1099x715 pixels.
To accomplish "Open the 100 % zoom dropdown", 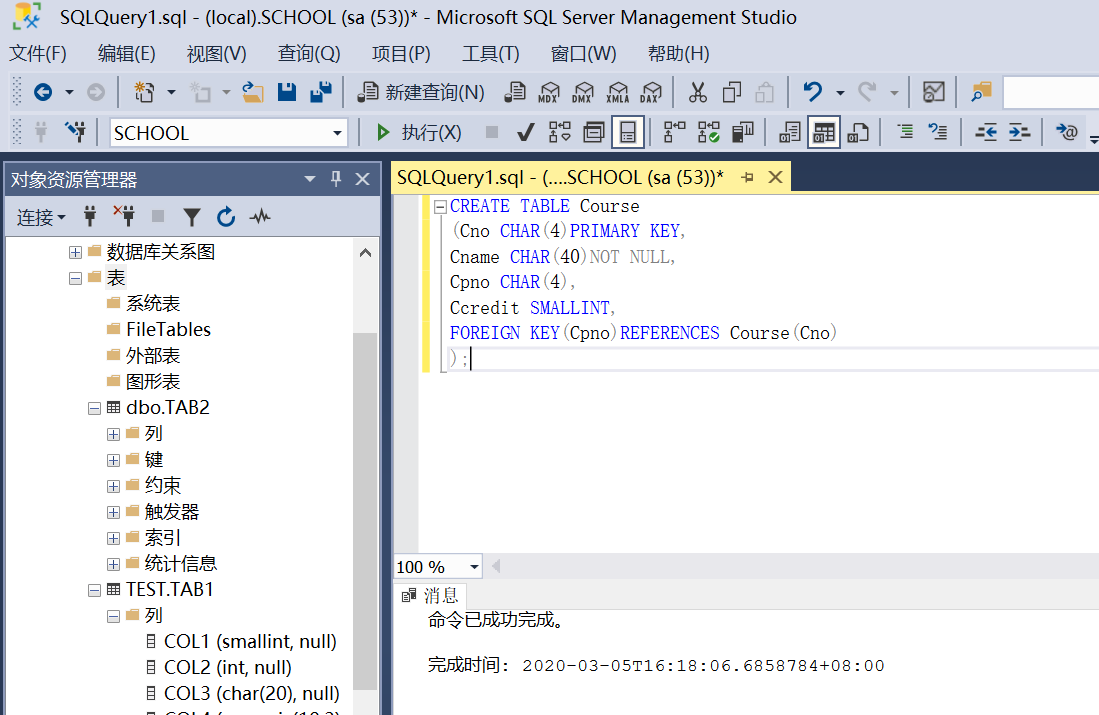I will 475,566.
